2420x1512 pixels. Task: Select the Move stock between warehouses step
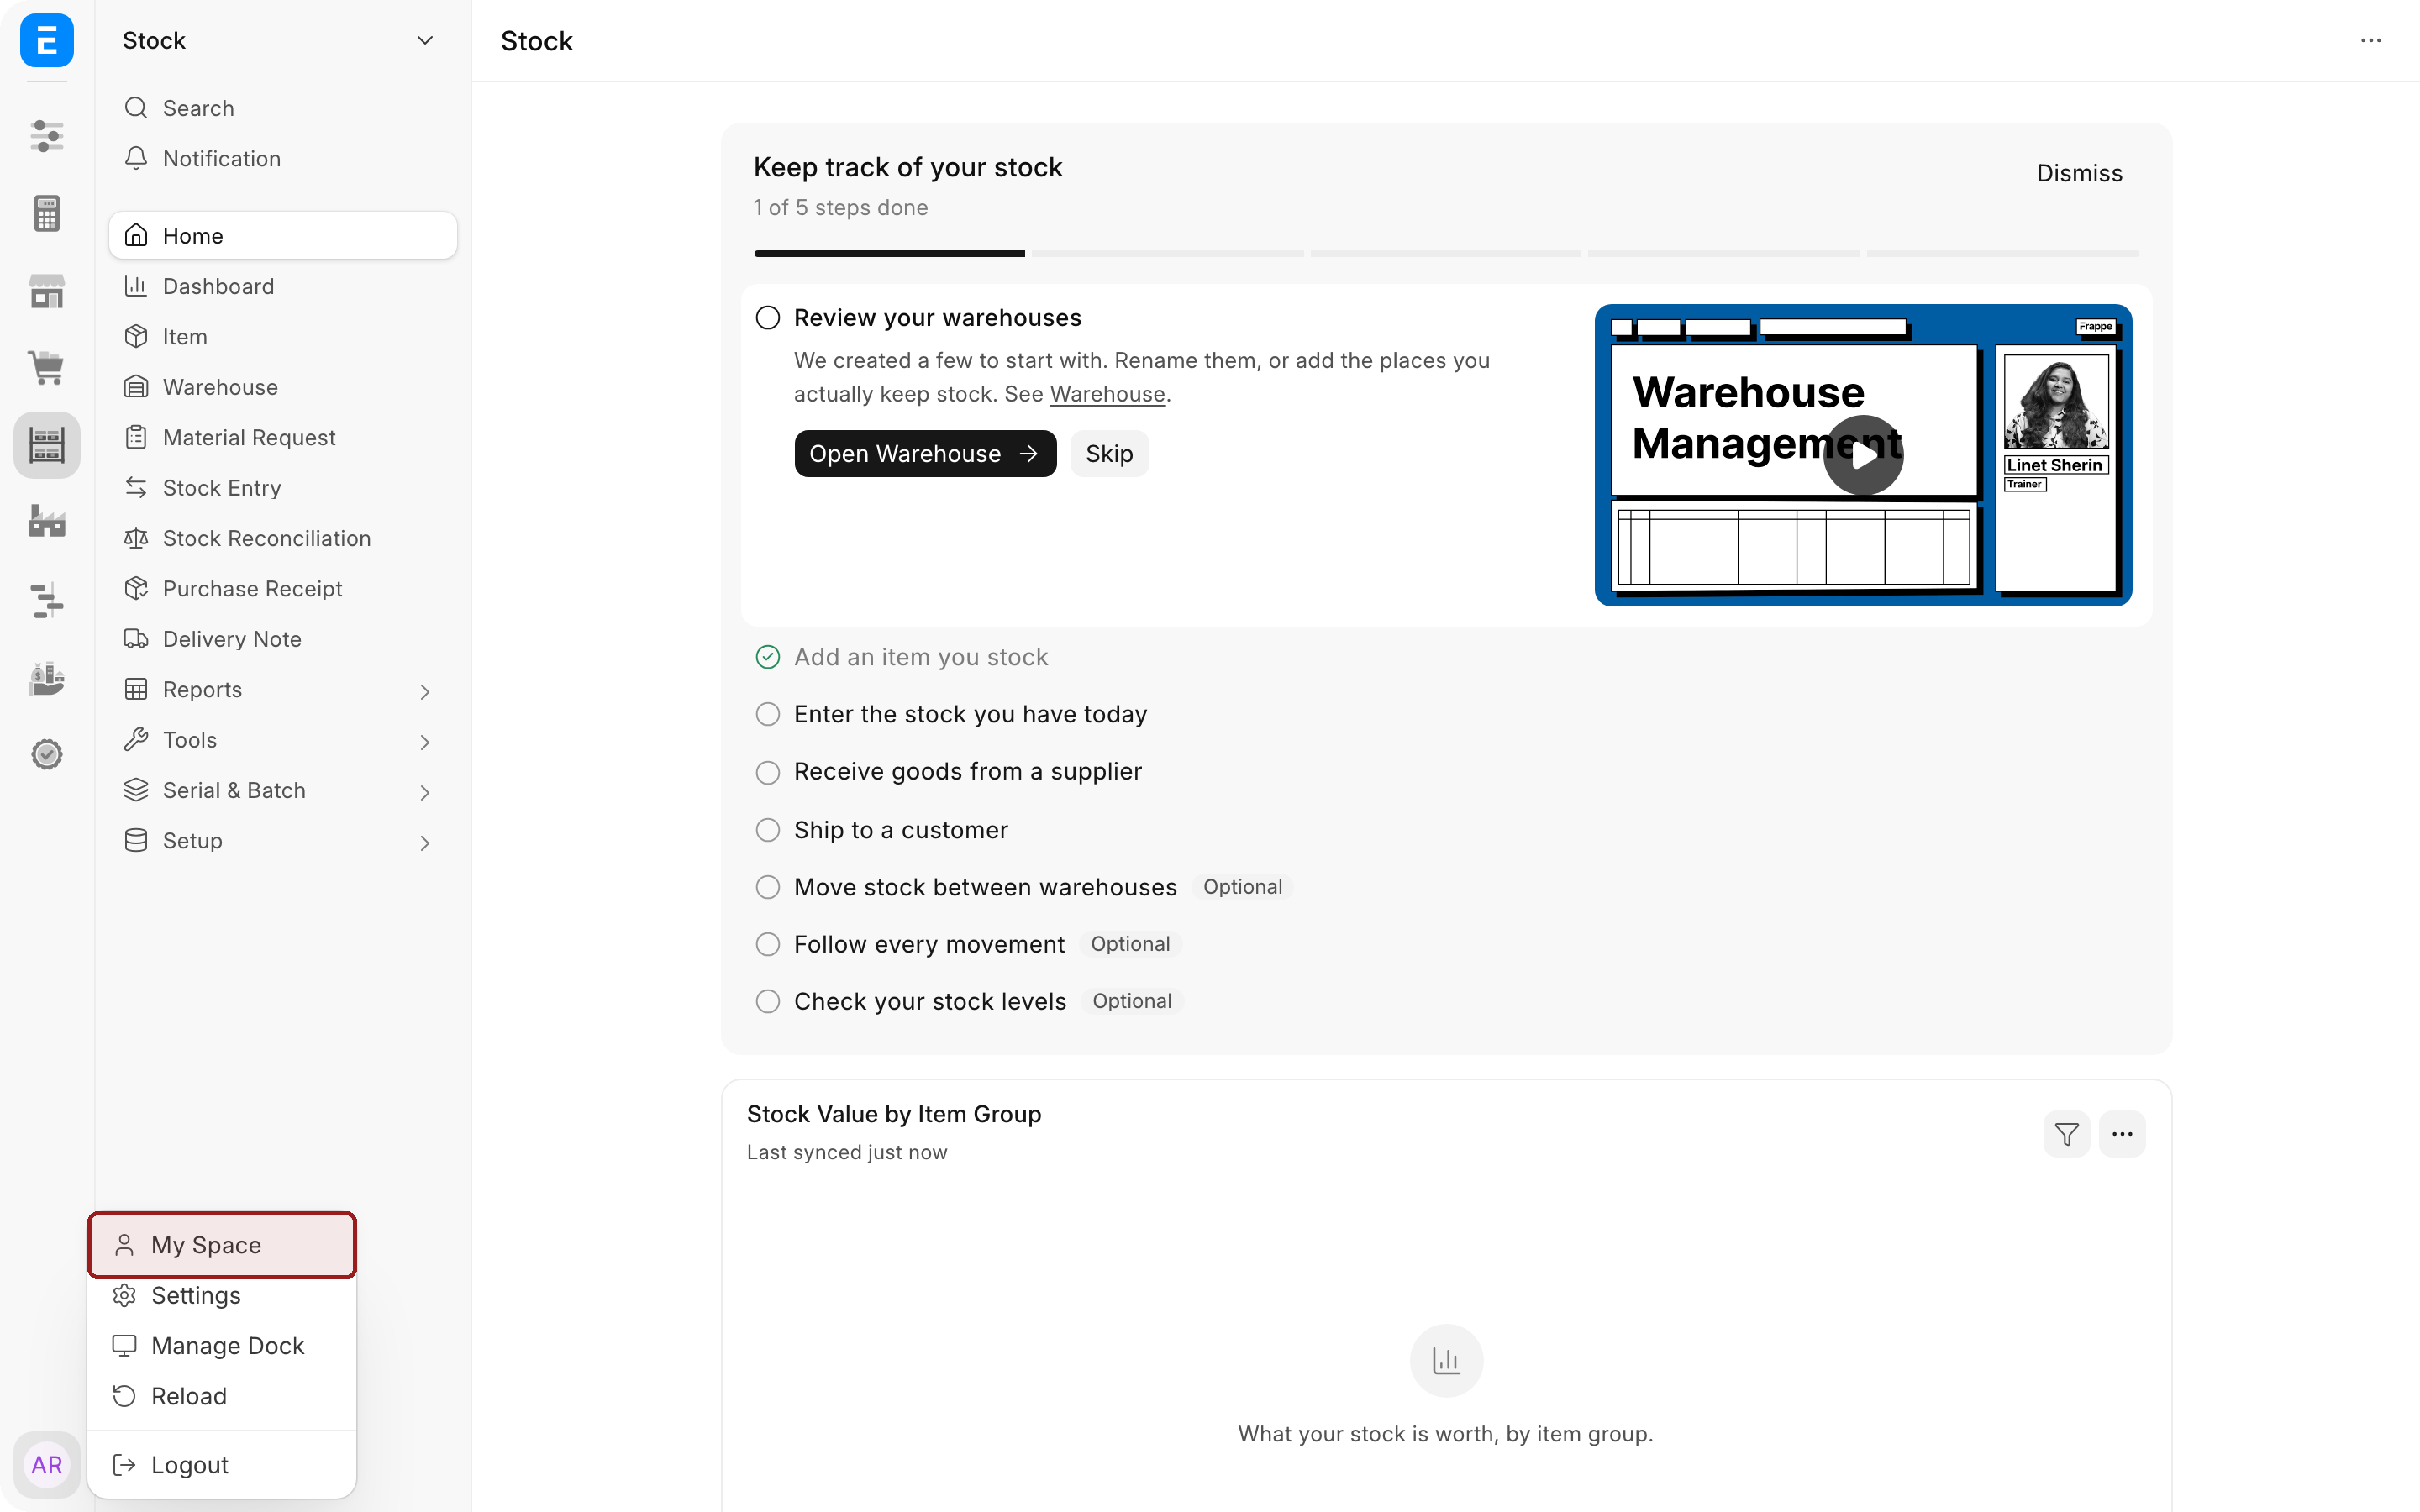[x=985, y=887]
